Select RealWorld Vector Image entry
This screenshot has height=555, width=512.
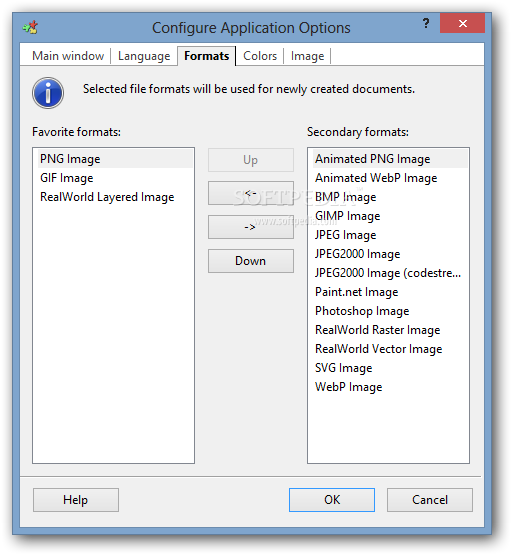390,349
